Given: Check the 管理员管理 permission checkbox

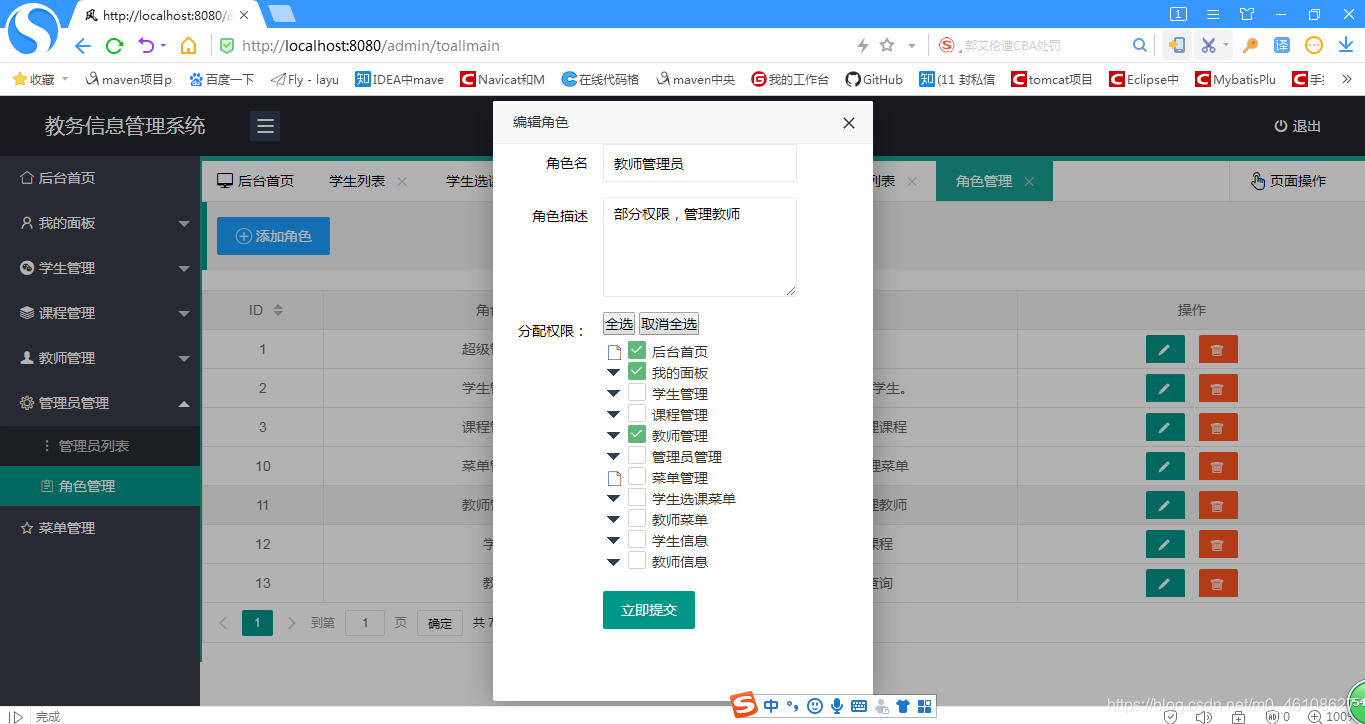Looking at the screenshot, I should [637, 456].
